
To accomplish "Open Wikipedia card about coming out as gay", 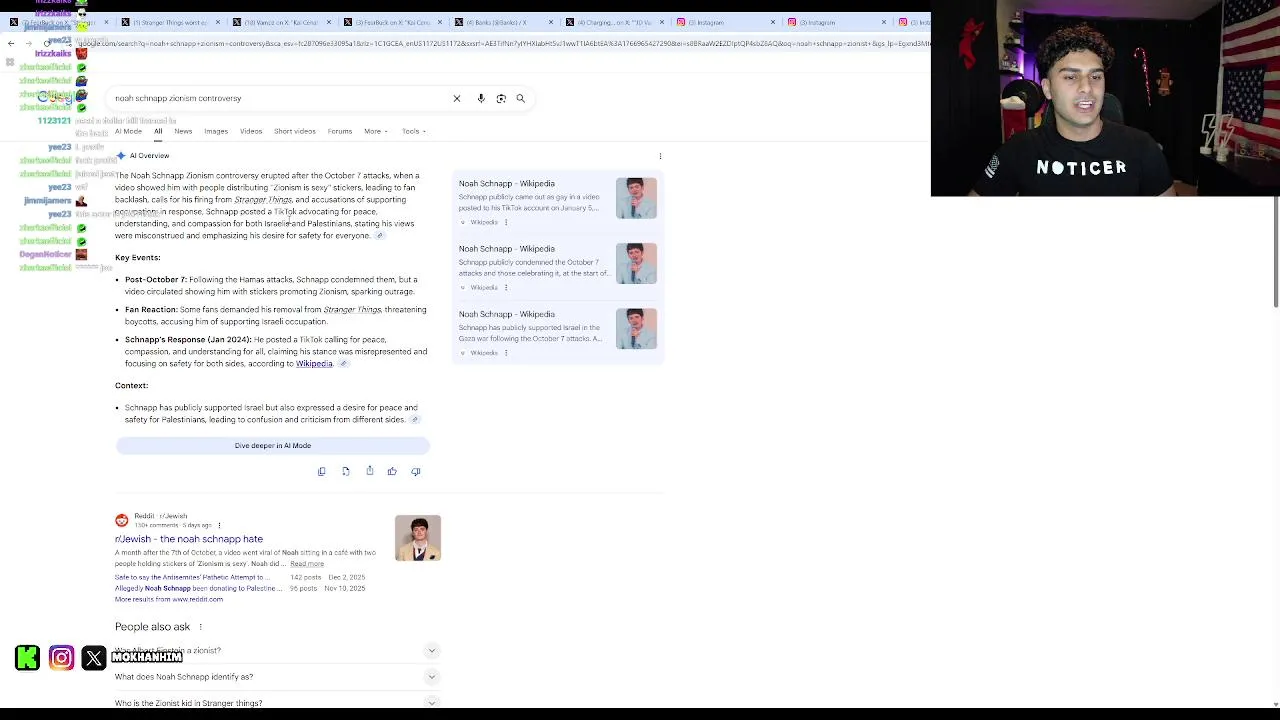I will pos(558,200).
